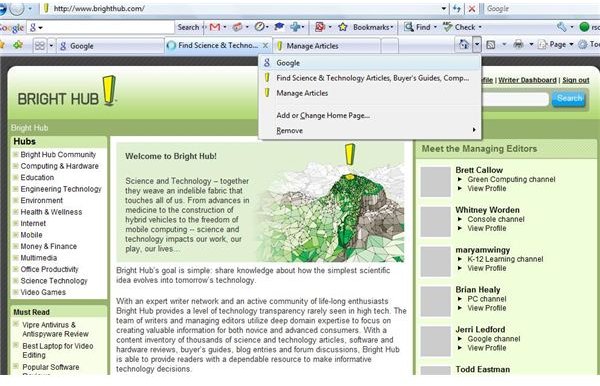Click Google channel under Jerri Ledford
600x386 pixels.
[494, 339]
